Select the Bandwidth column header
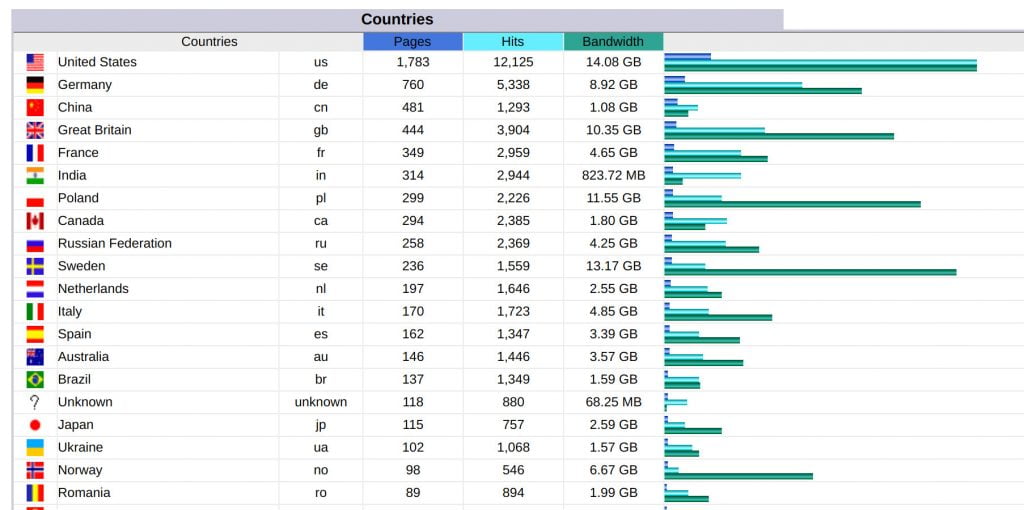This screenshot has width=1024, height=510. pos(613,42)
